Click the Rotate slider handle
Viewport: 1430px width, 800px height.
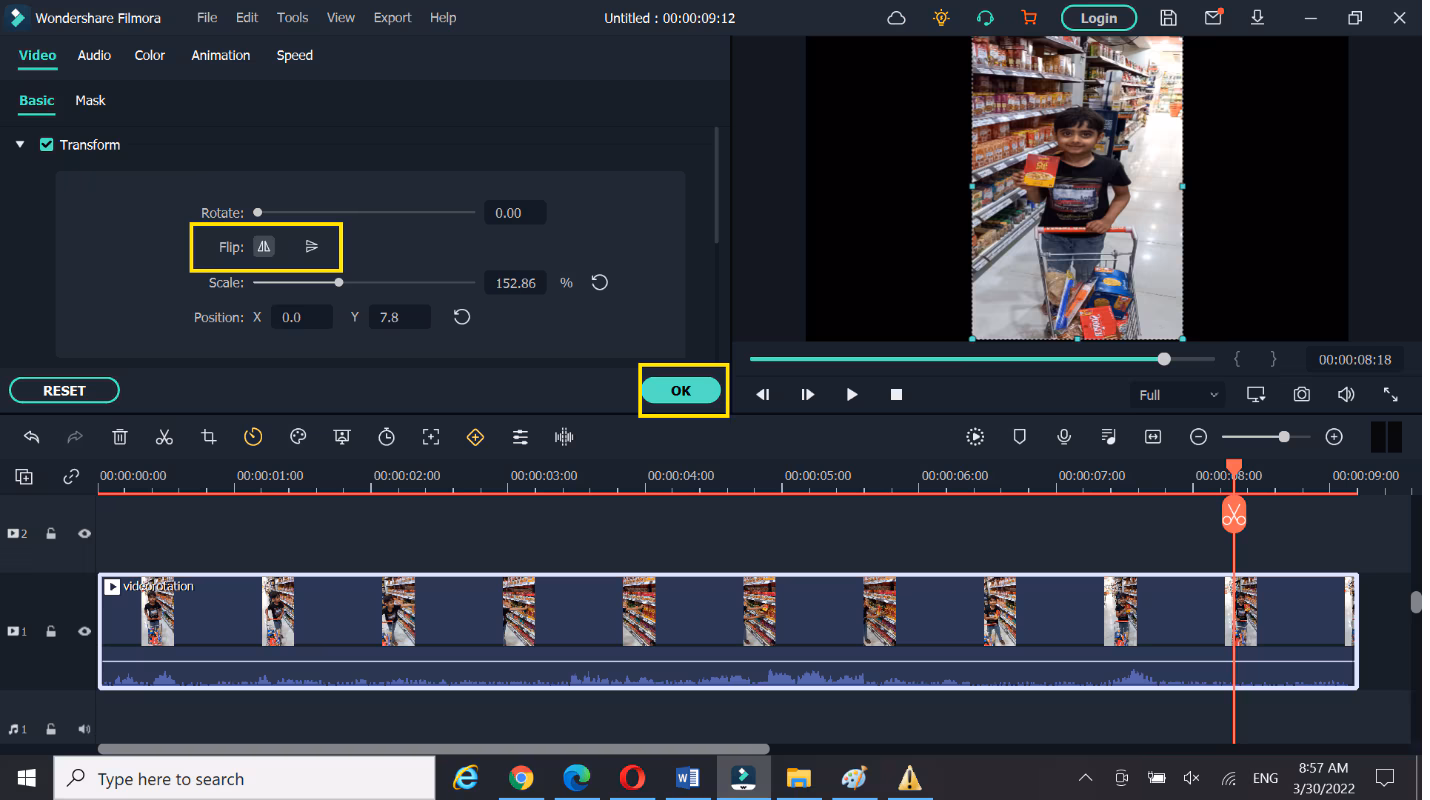(x=258, y=212)
